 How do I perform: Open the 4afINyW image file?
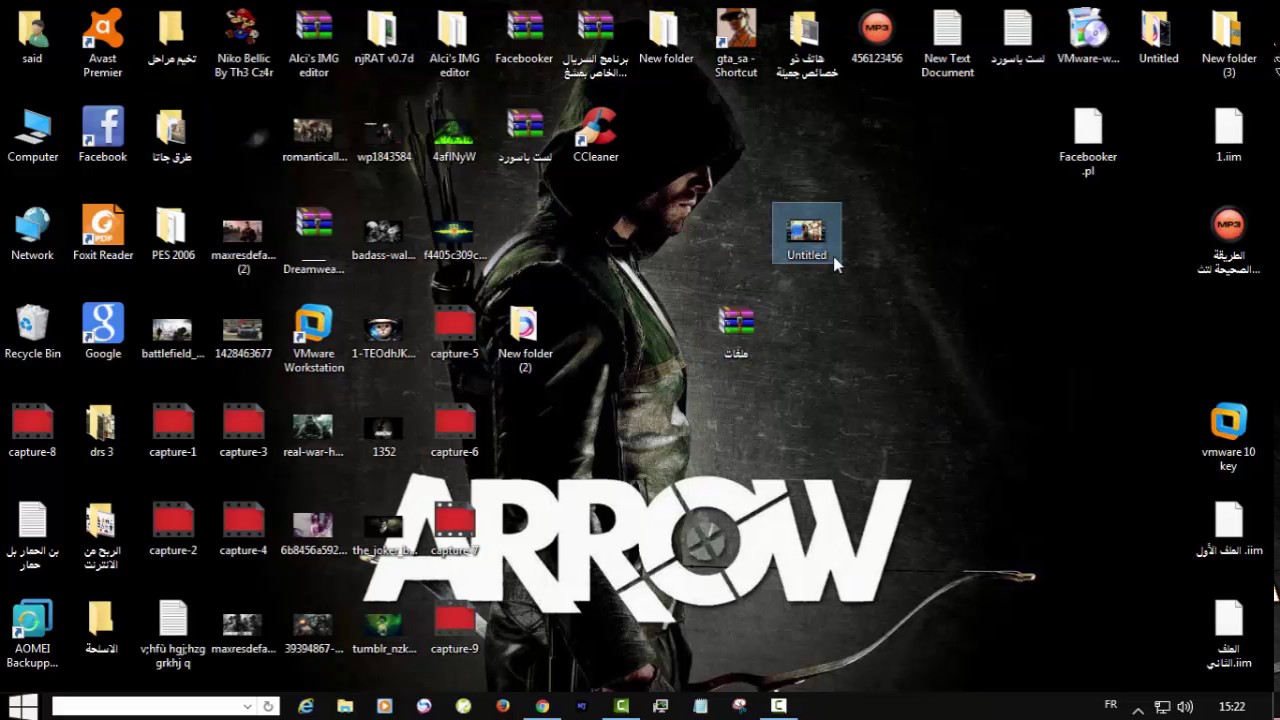click(x=454, y=140)
